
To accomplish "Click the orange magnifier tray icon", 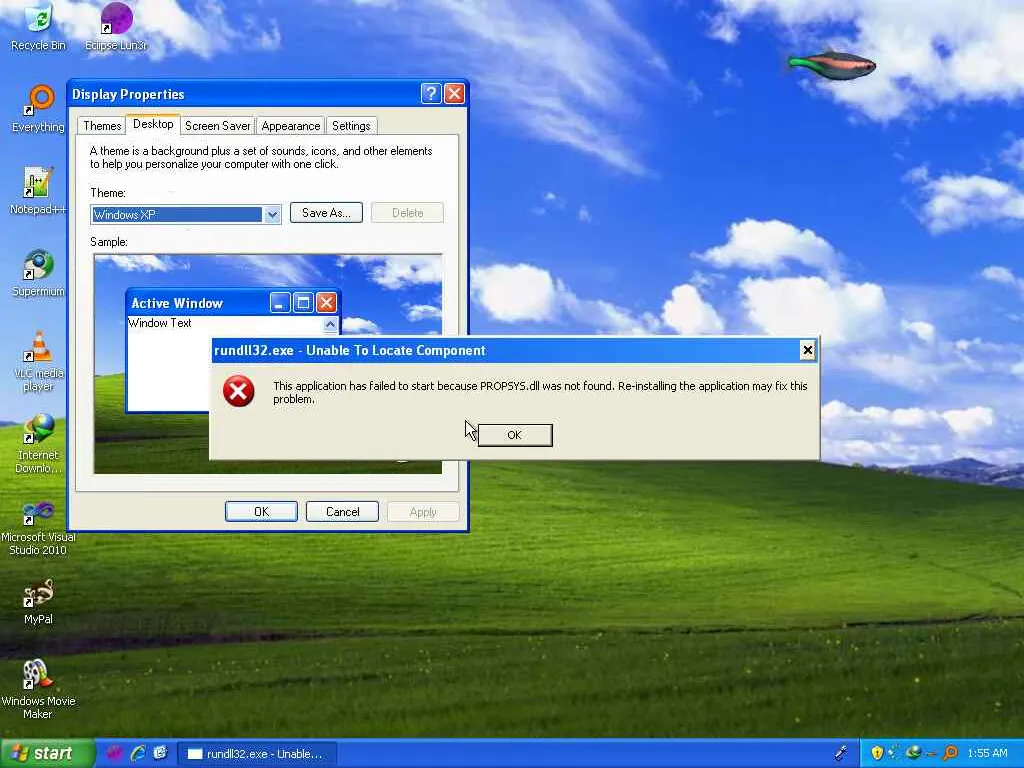I will pos(950,753).
